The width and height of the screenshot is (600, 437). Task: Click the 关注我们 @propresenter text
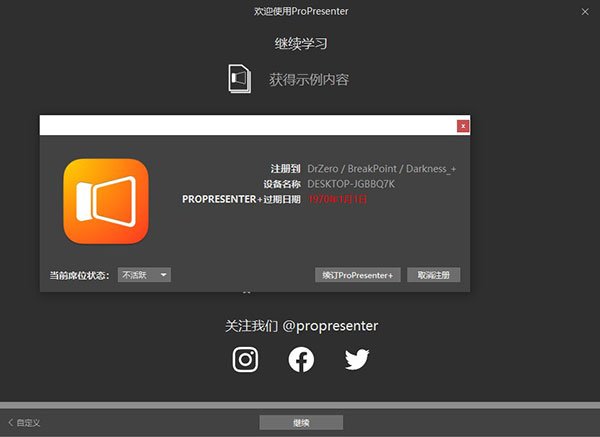(302, 326)
